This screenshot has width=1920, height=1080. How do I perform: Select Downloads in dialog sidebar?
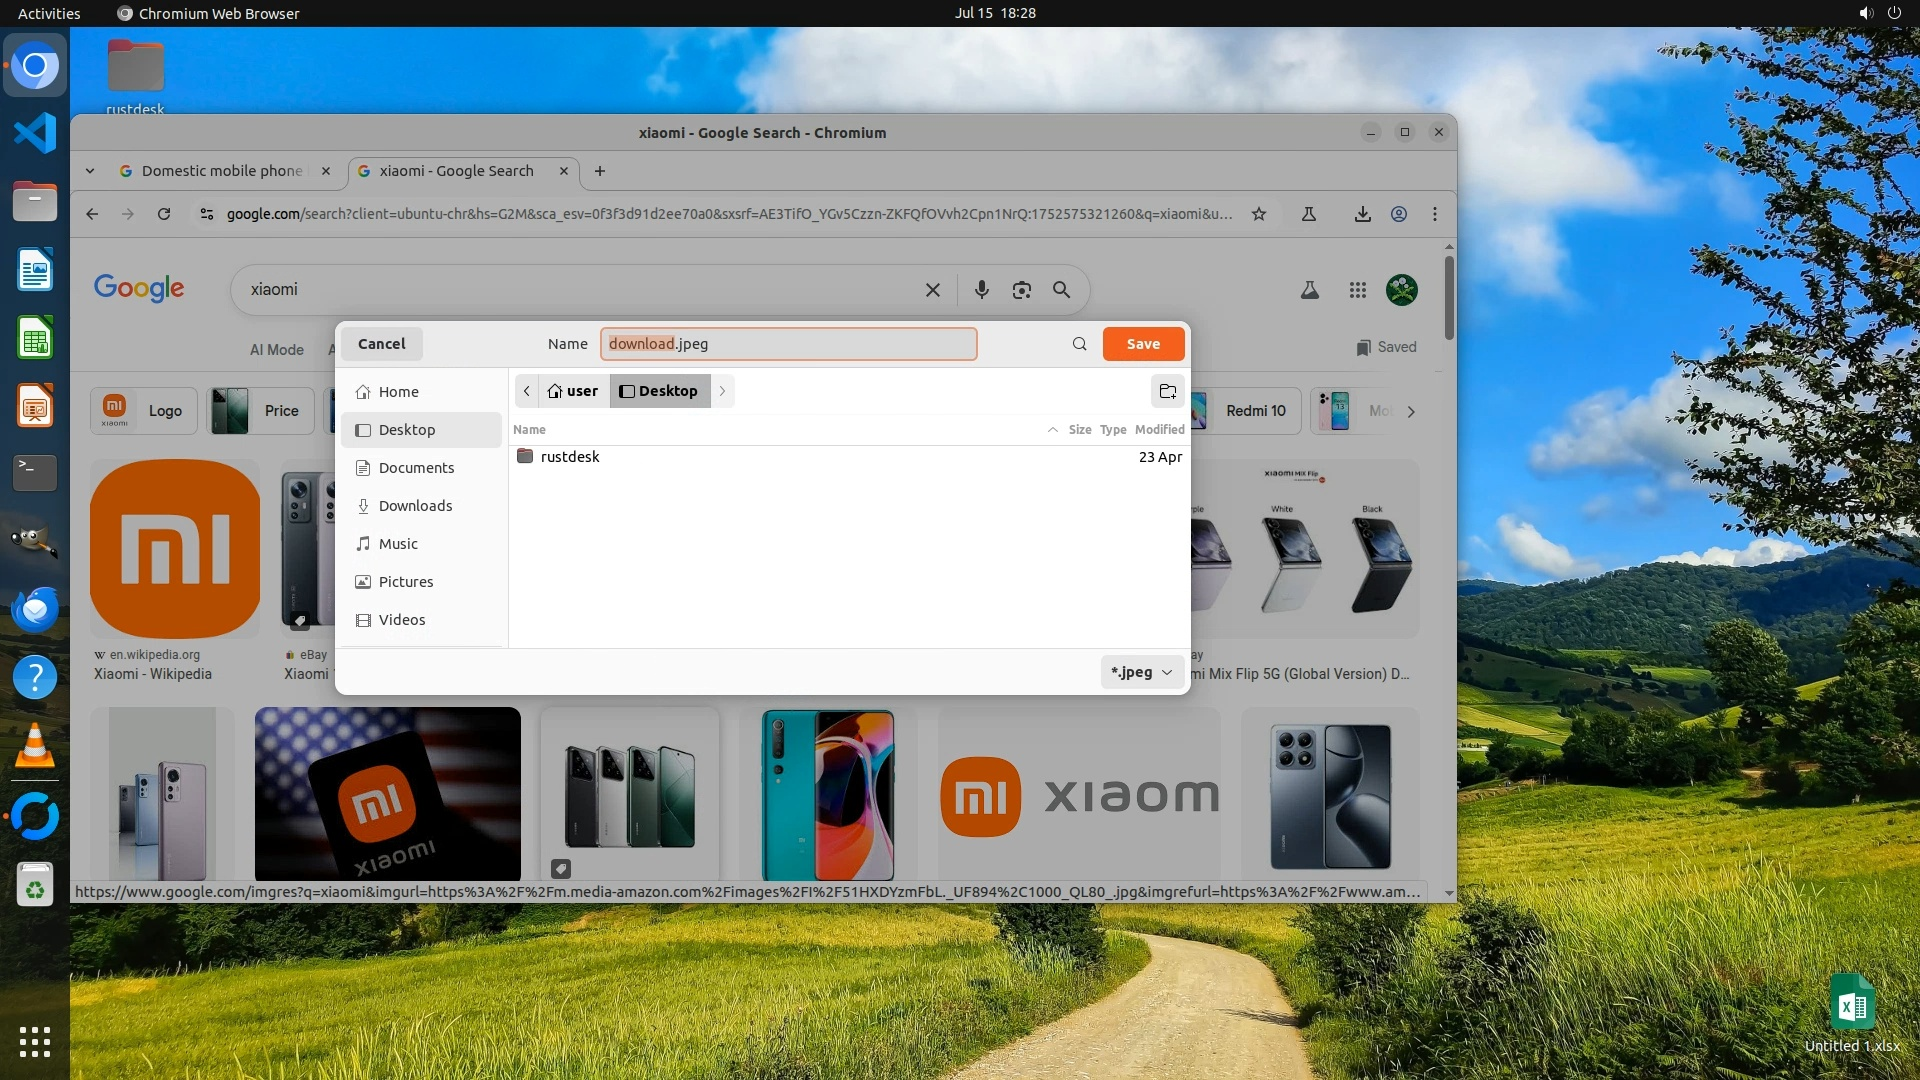pyautogui.click(x=415, y=506)
